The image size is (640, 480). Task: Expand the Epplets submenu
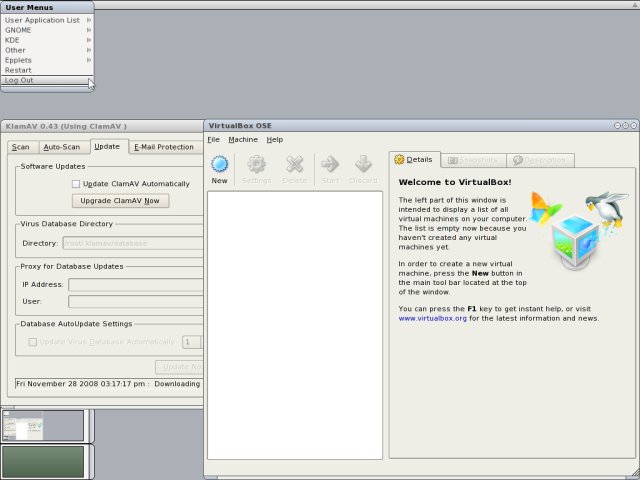[47, 60]
